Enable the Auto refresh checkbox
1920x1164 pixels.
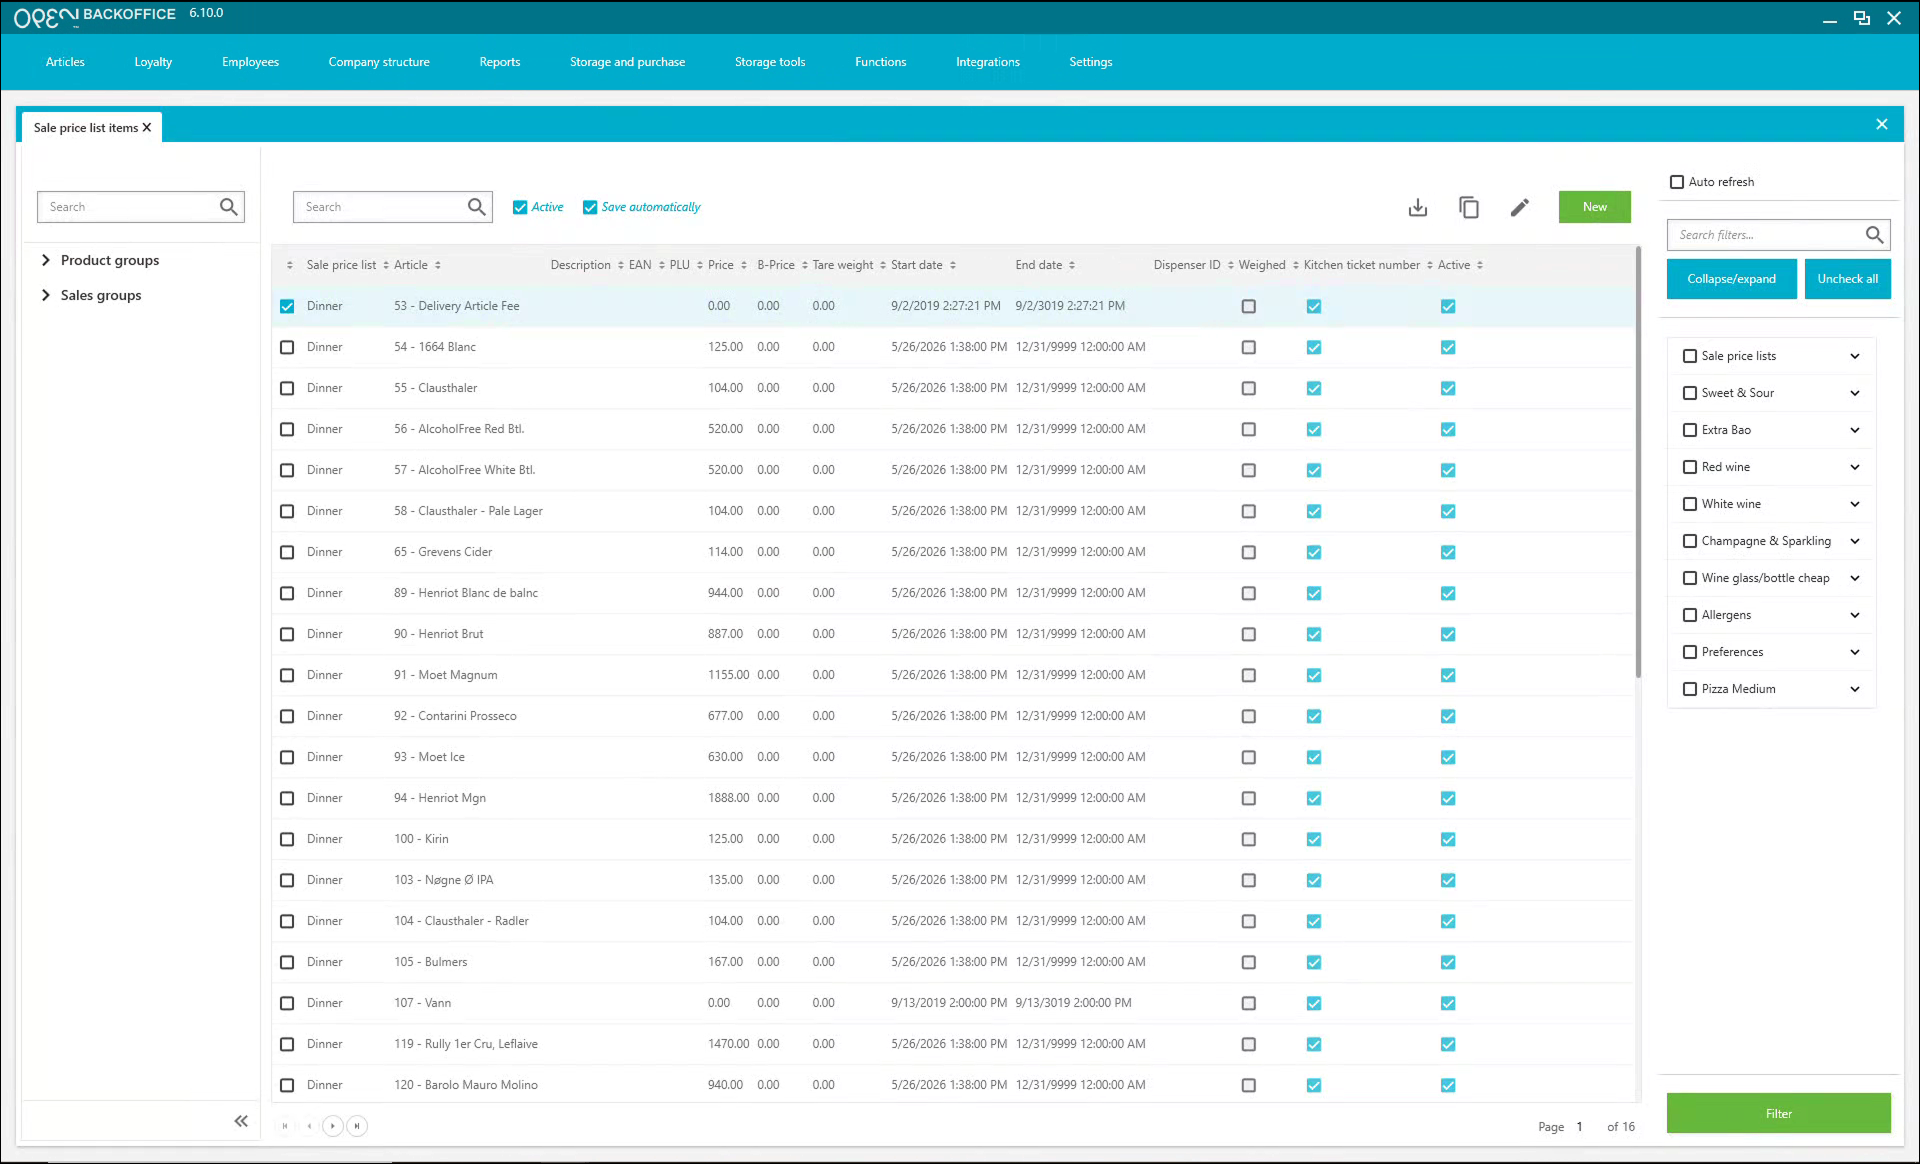(x=1677, y=182)
